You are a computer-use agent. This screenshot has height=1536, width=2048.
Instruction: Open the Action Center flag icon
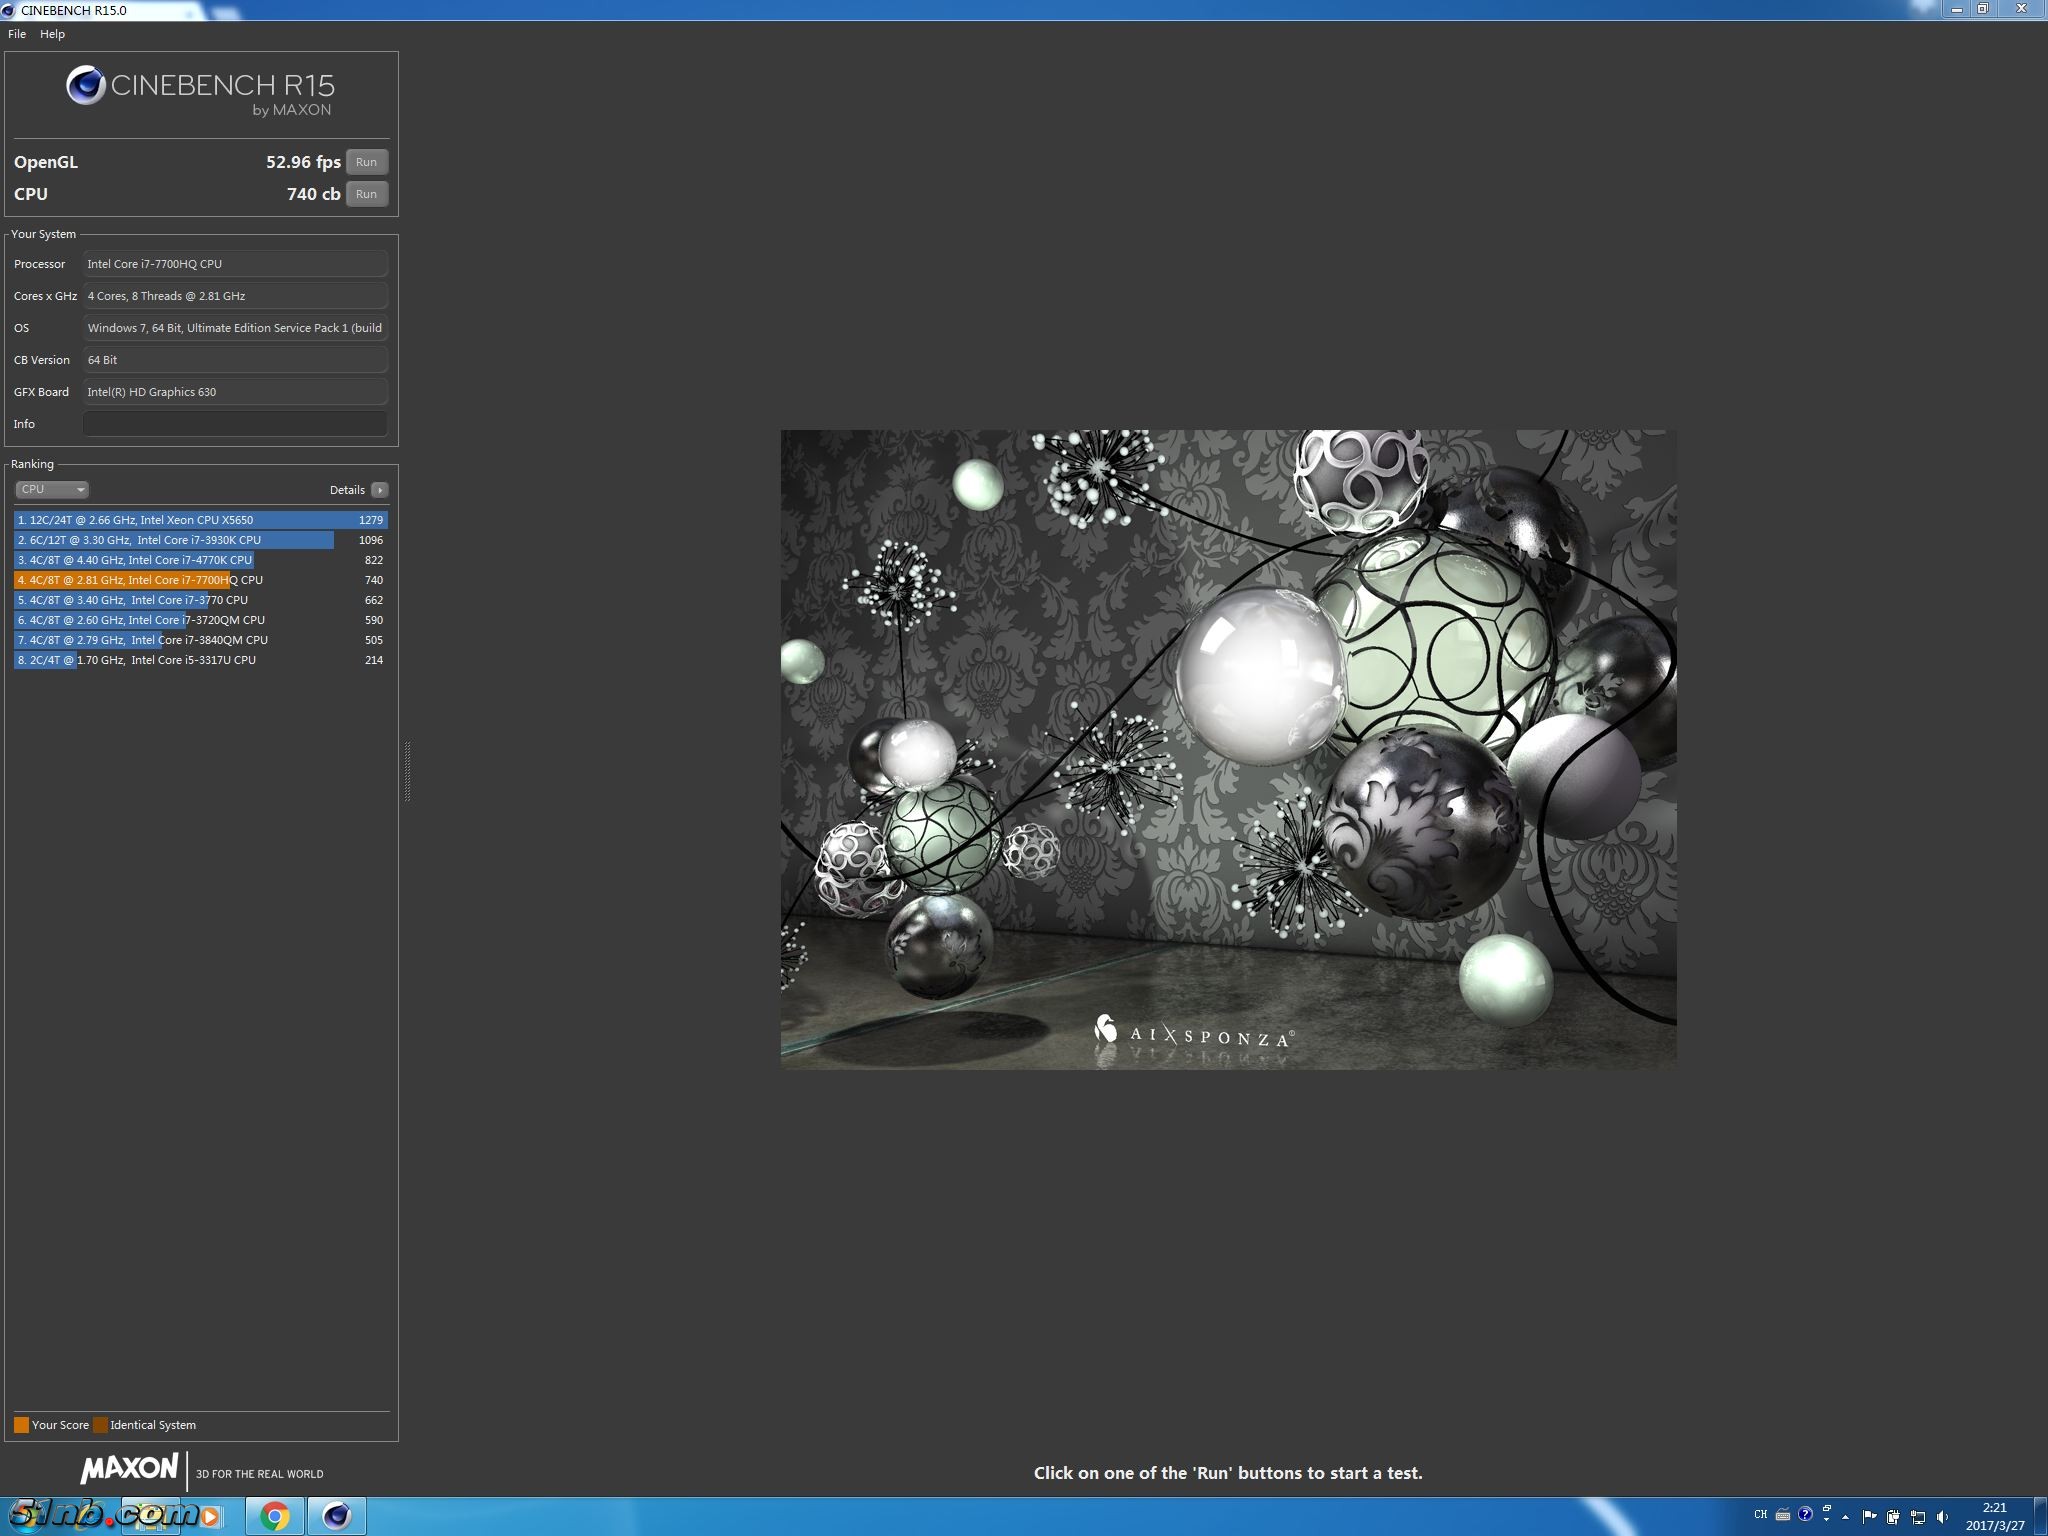(1869, 1517)
